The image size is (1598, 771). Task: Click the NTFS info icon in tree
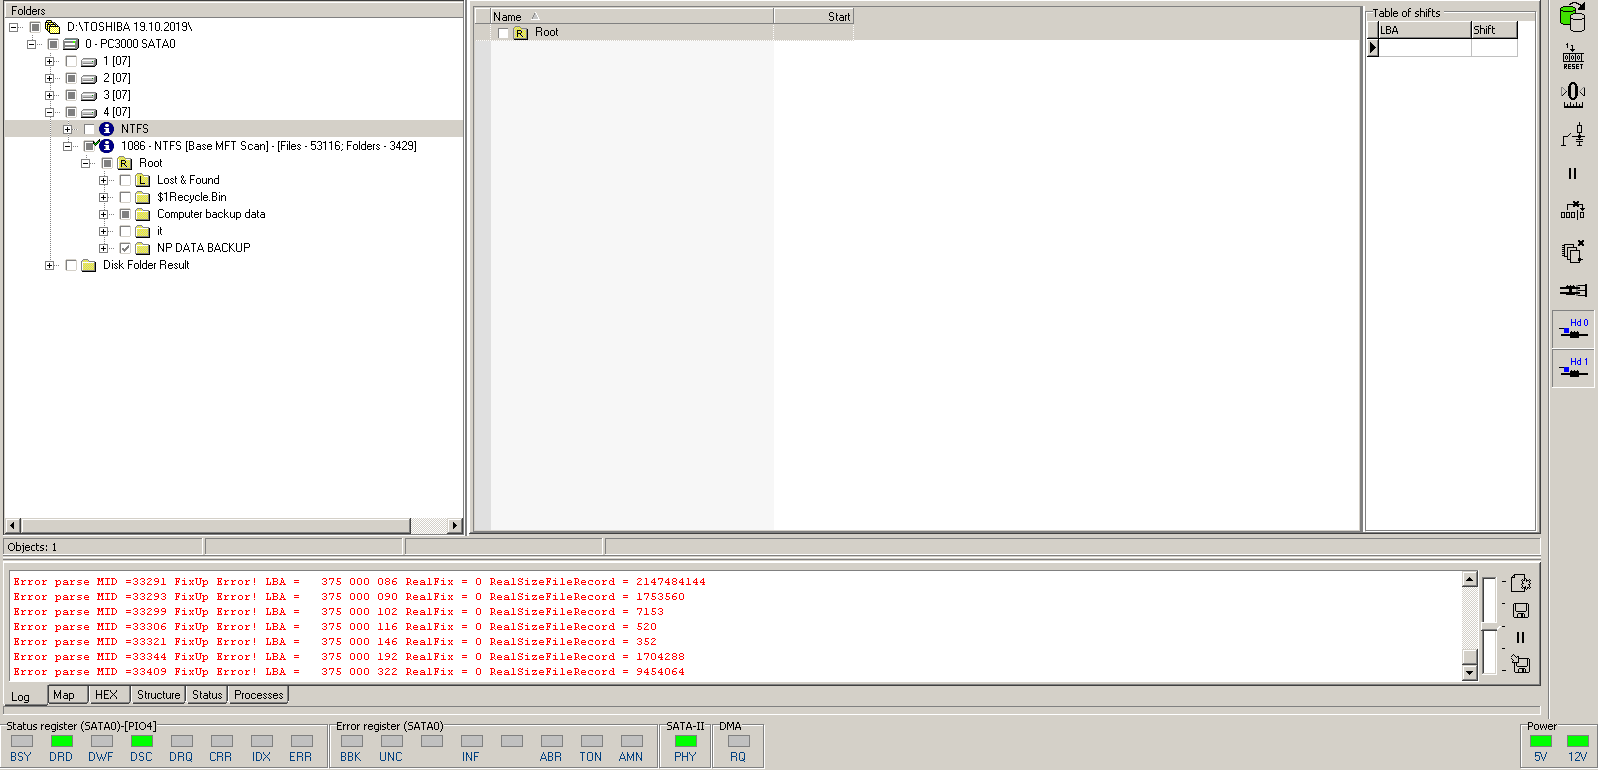tap(107, 129)
